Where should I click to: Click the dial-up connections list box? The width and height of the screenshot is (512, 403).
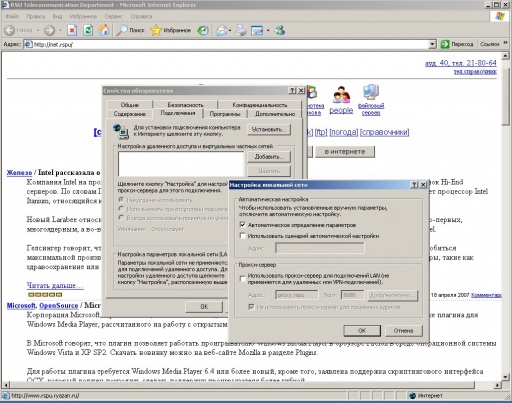point(181,164)
